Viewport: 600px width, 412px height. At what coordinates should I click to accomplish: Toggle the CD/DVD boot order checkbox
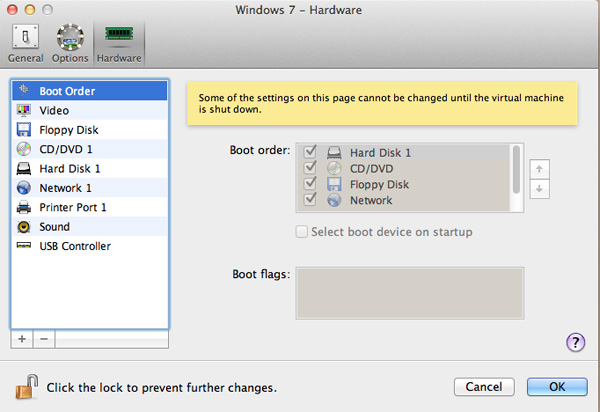click(x=310, y=169)
